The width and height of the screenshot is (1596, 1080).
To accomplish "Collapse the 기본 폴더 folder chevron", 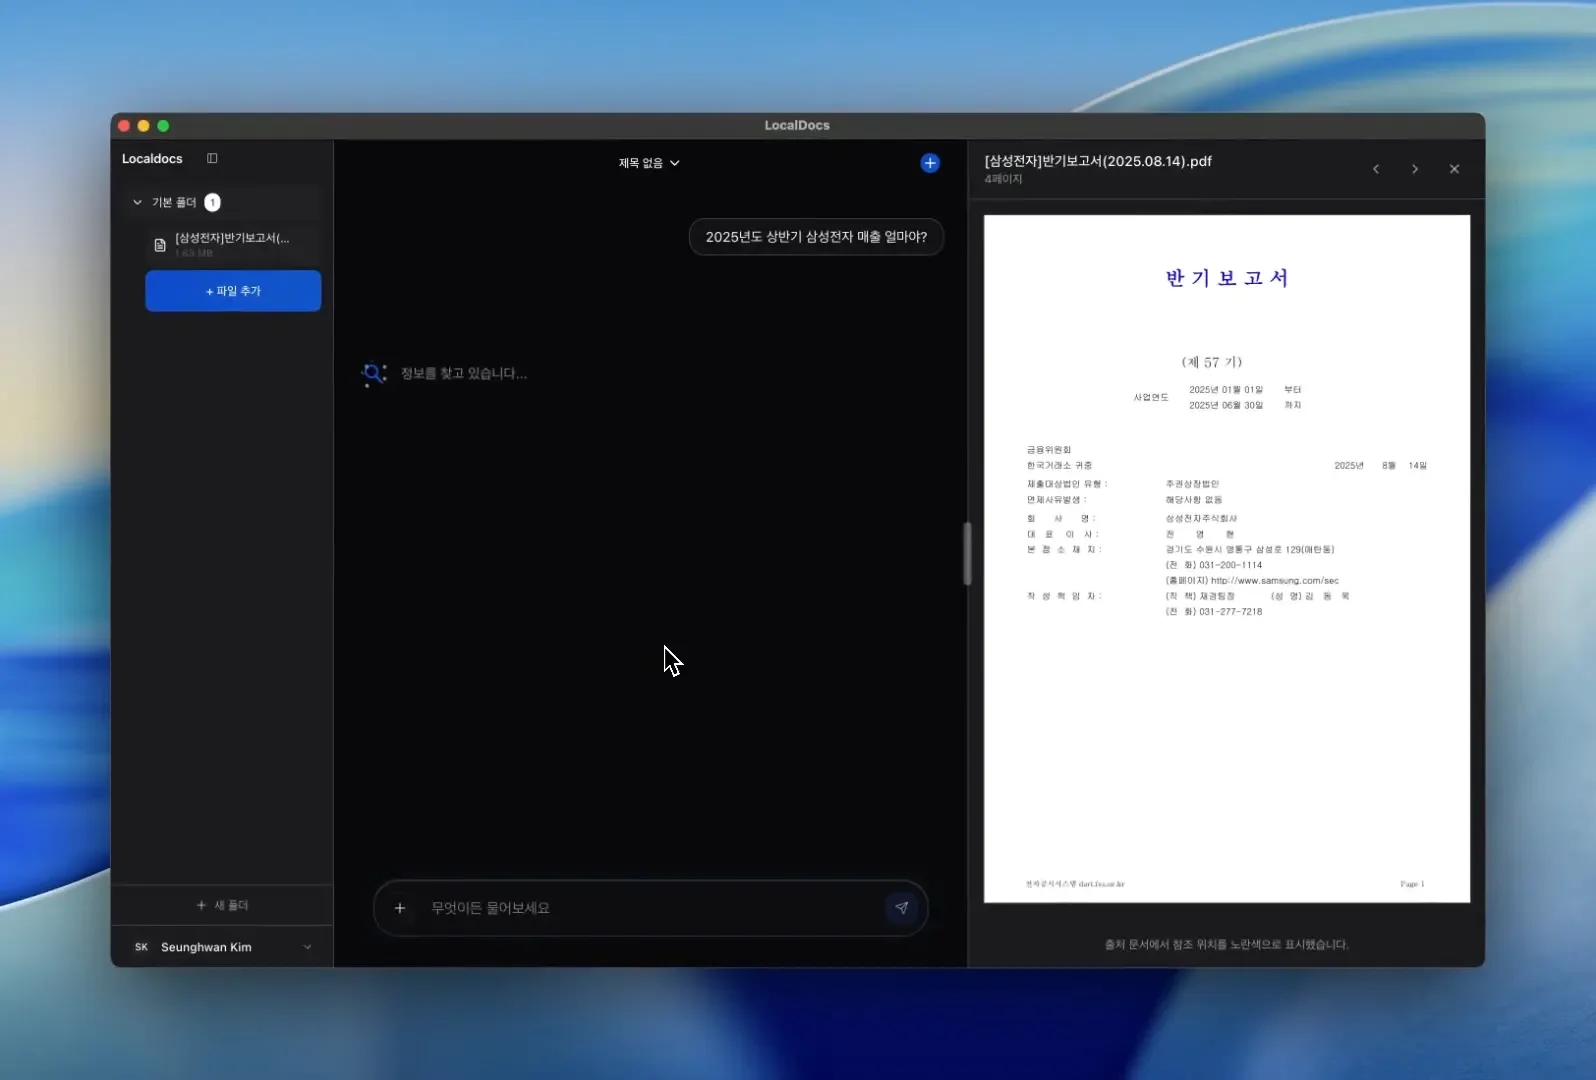I will [x=138, y=202].
